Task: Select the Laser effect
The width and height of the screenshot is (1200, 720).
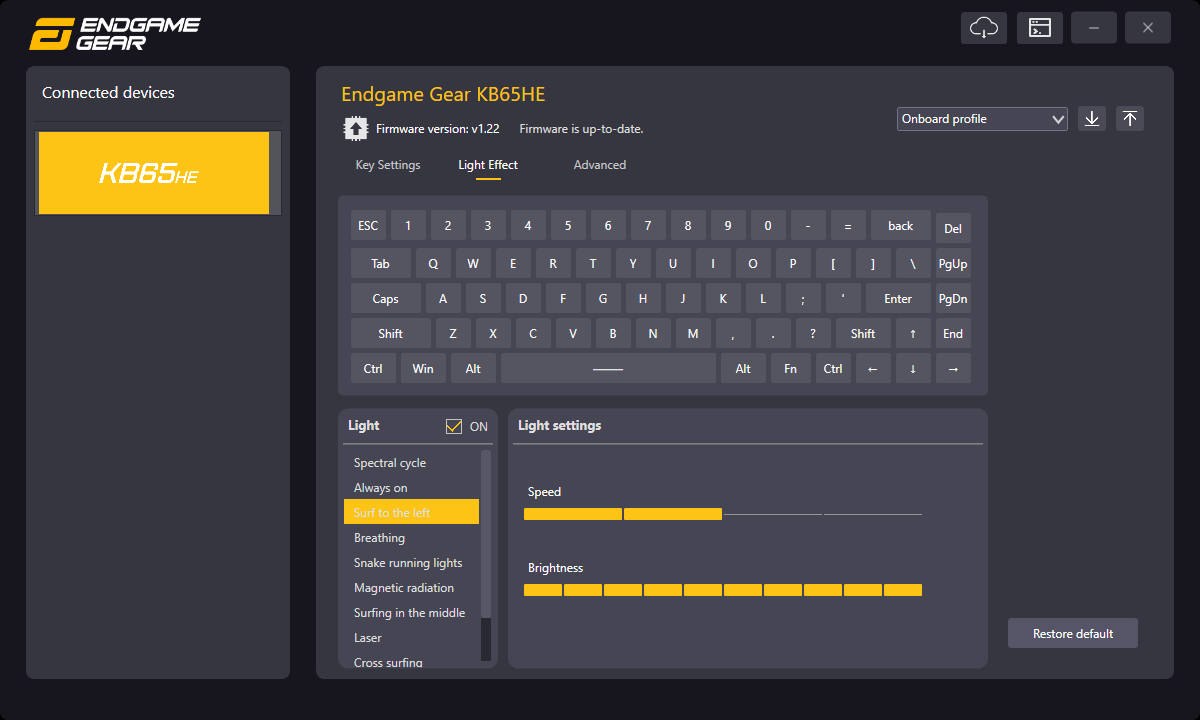Action: click(411, 638)
